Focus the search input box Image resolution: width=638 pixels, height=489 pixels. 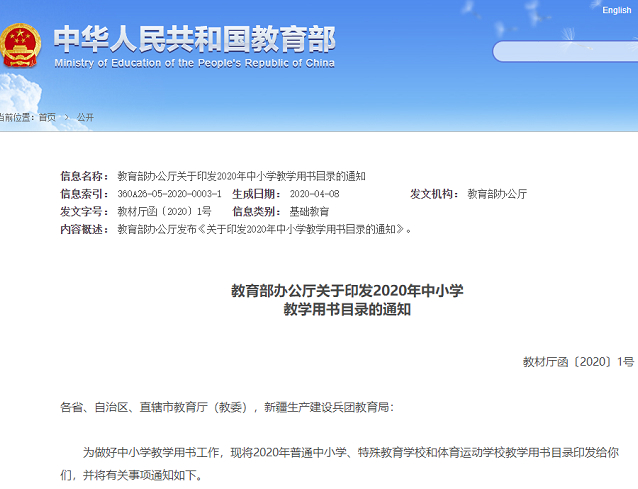coord(565,51)
